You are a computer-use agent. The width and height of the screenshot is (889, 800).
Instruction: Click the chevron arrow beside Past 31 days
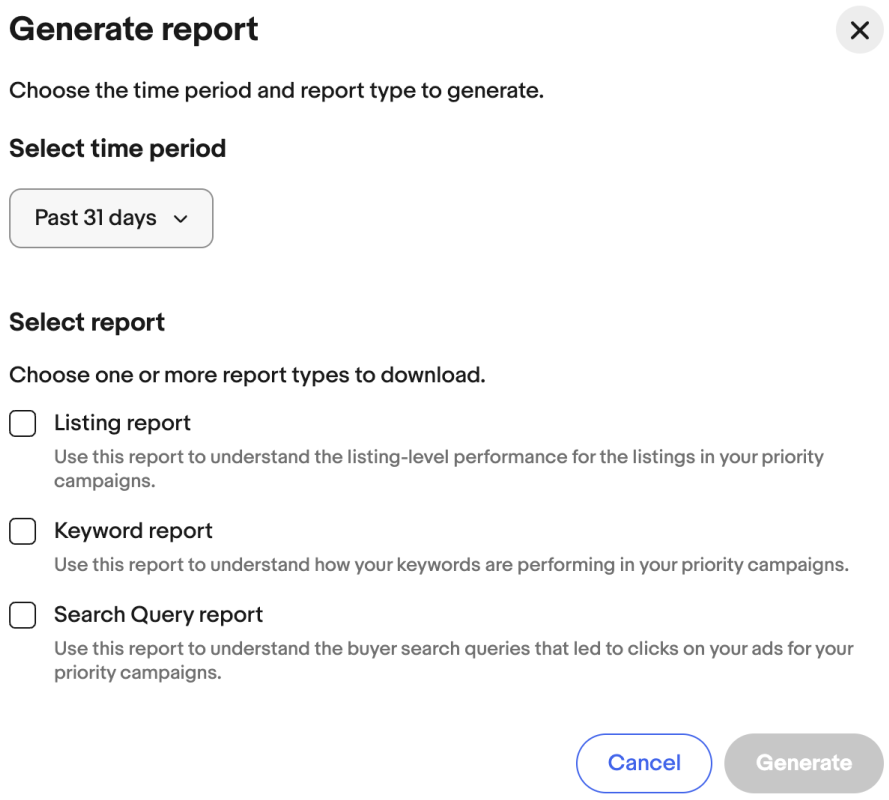tap(180, 219)
